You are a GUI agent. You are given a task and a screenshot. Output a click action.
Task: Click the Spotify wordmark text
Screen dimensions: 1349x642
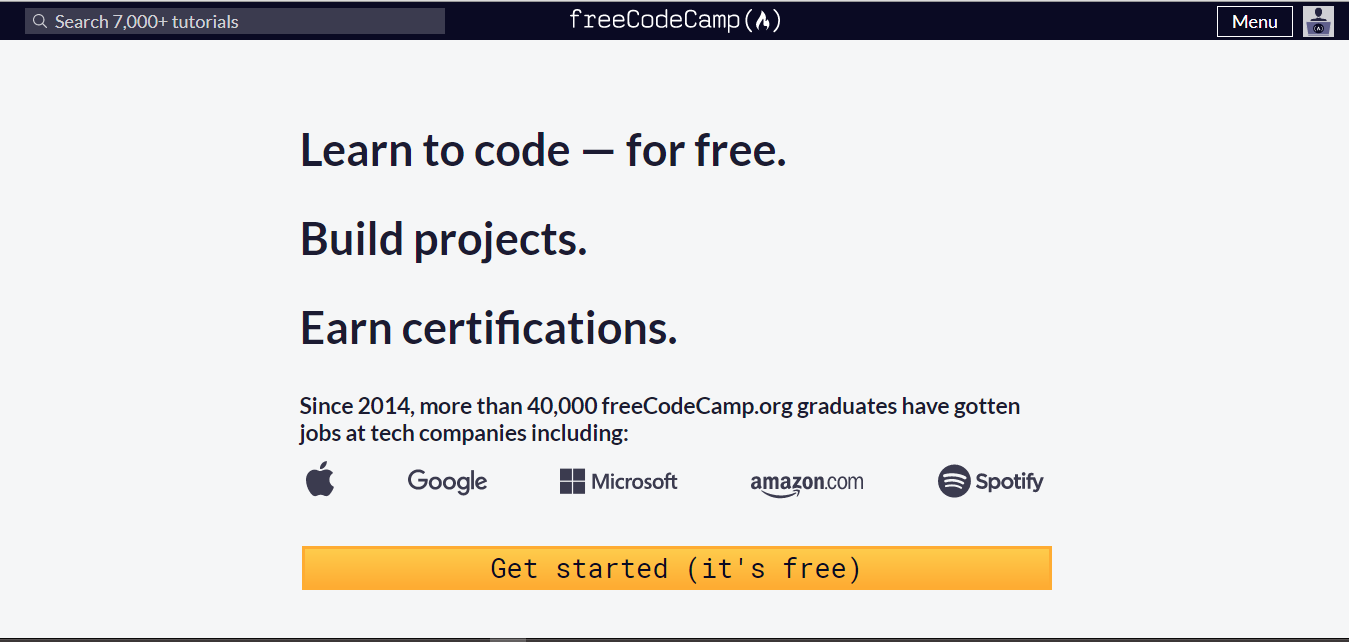click(1010, 481)
